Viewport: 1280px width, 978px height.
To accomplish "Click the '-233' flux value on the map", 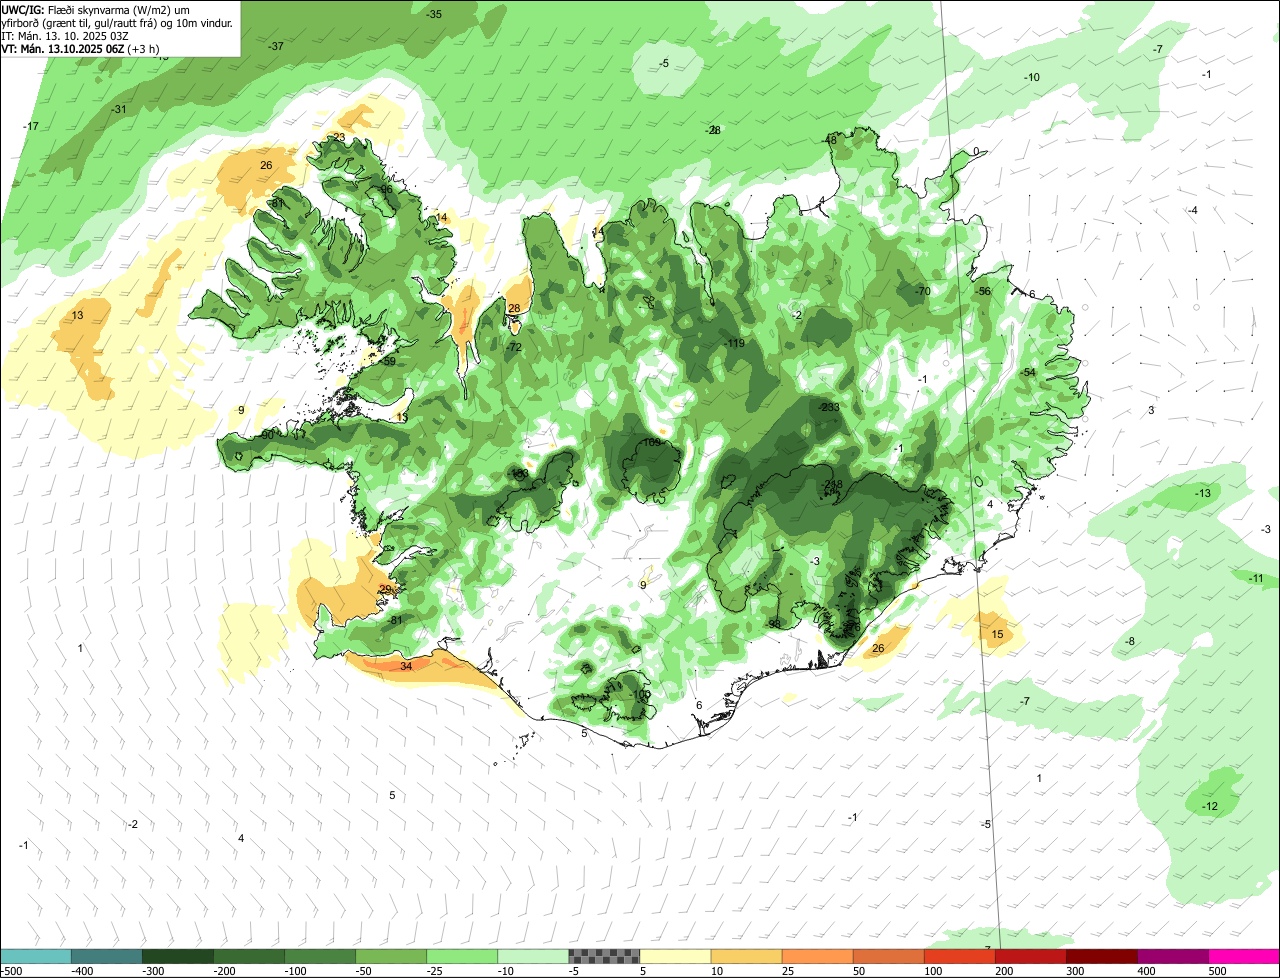I will (x=829, y=408).
